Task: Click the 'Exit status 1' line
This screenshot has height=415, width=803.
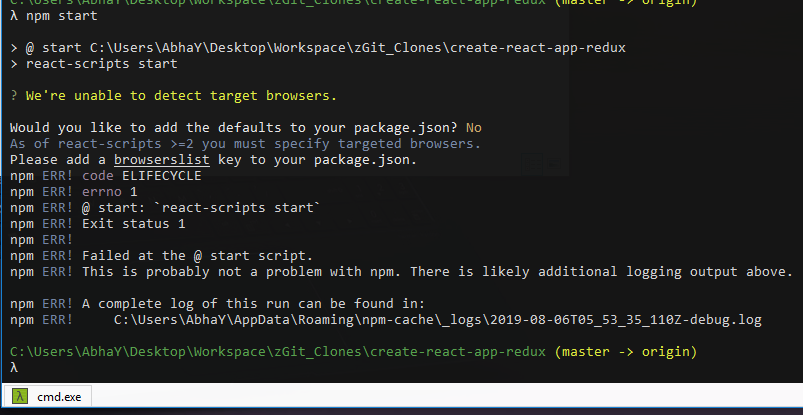Action: (x=98, y=224)
